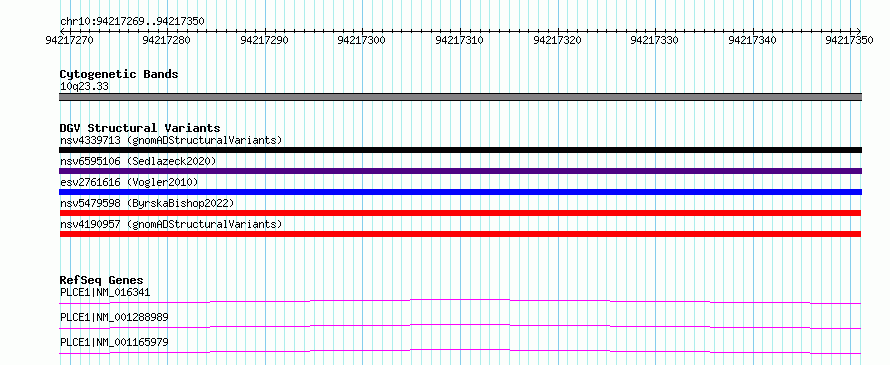Click the magenta NM_001165979 transcript line

click(x=460, y=351)
